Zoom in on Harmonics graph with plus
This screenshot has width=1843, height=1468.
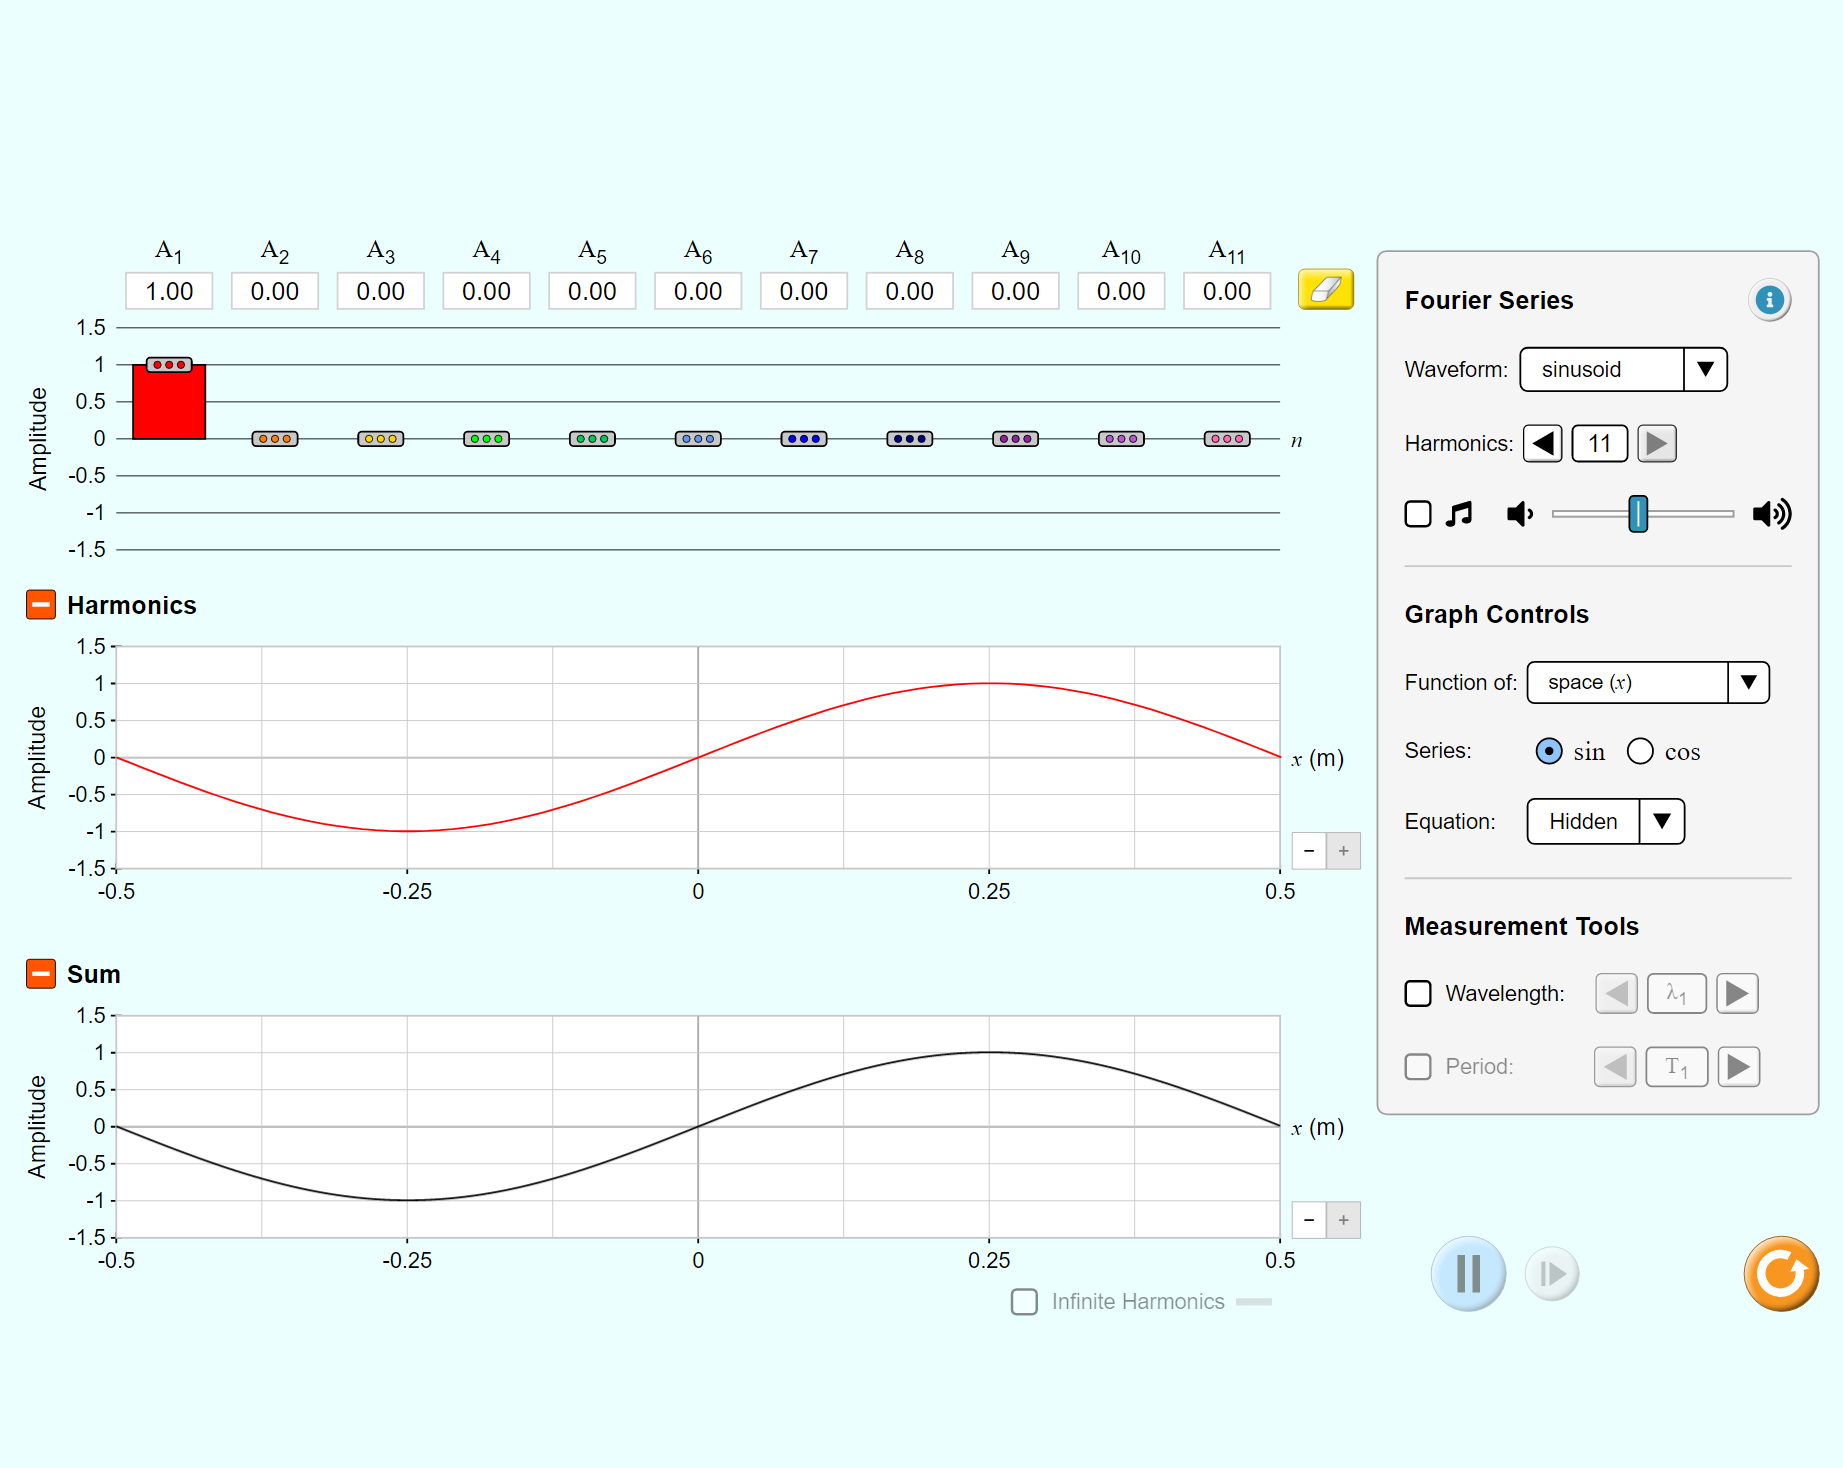point(1343,851)
